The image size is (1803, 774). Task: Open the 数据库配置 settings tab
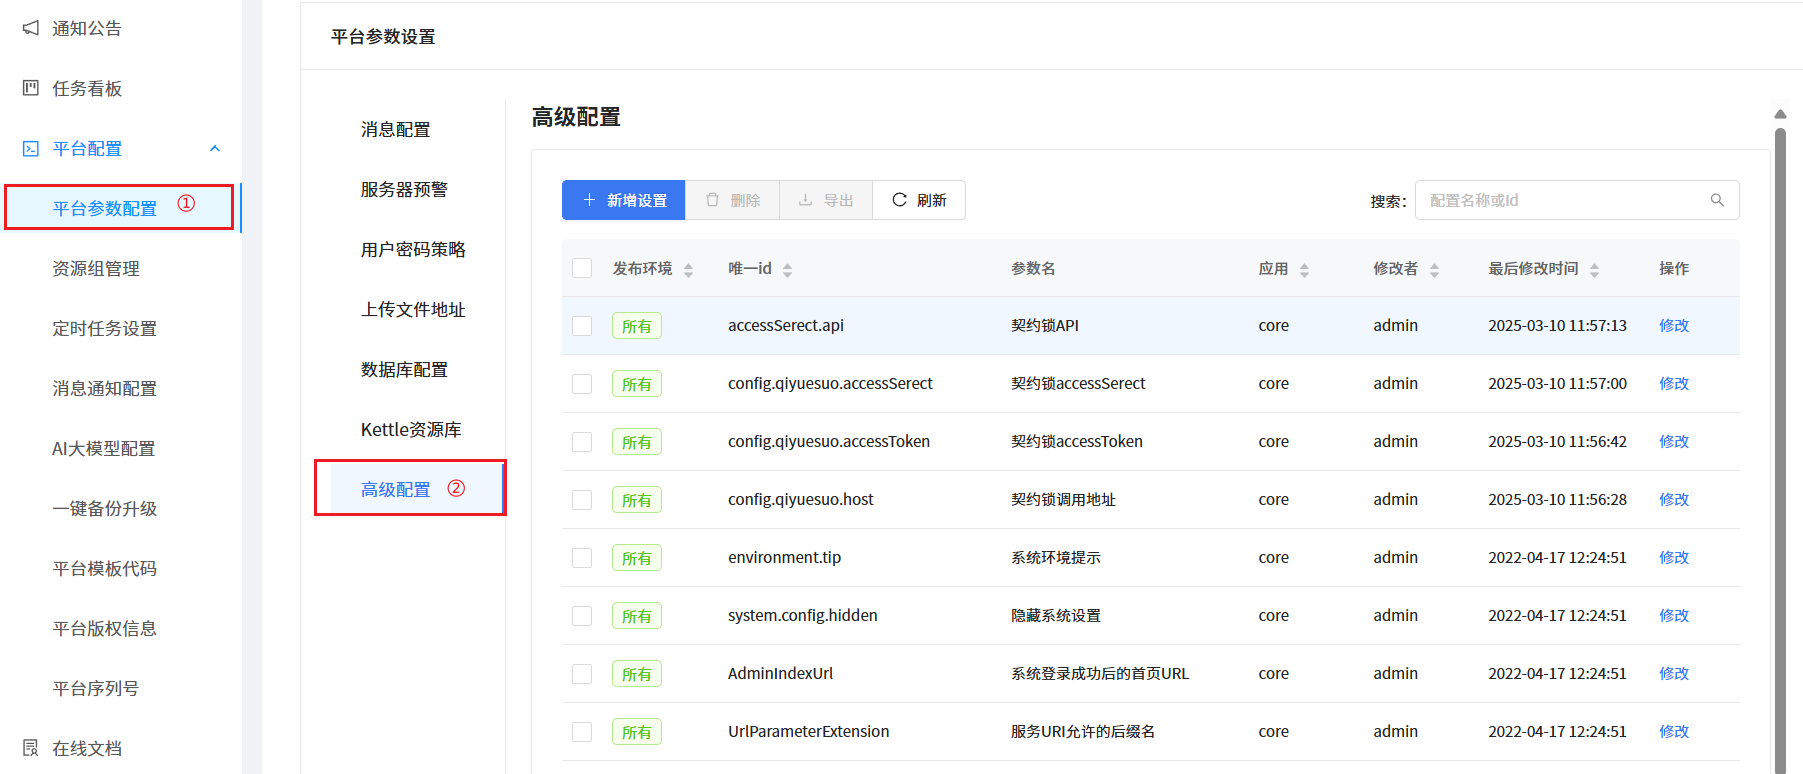[404, 369]
